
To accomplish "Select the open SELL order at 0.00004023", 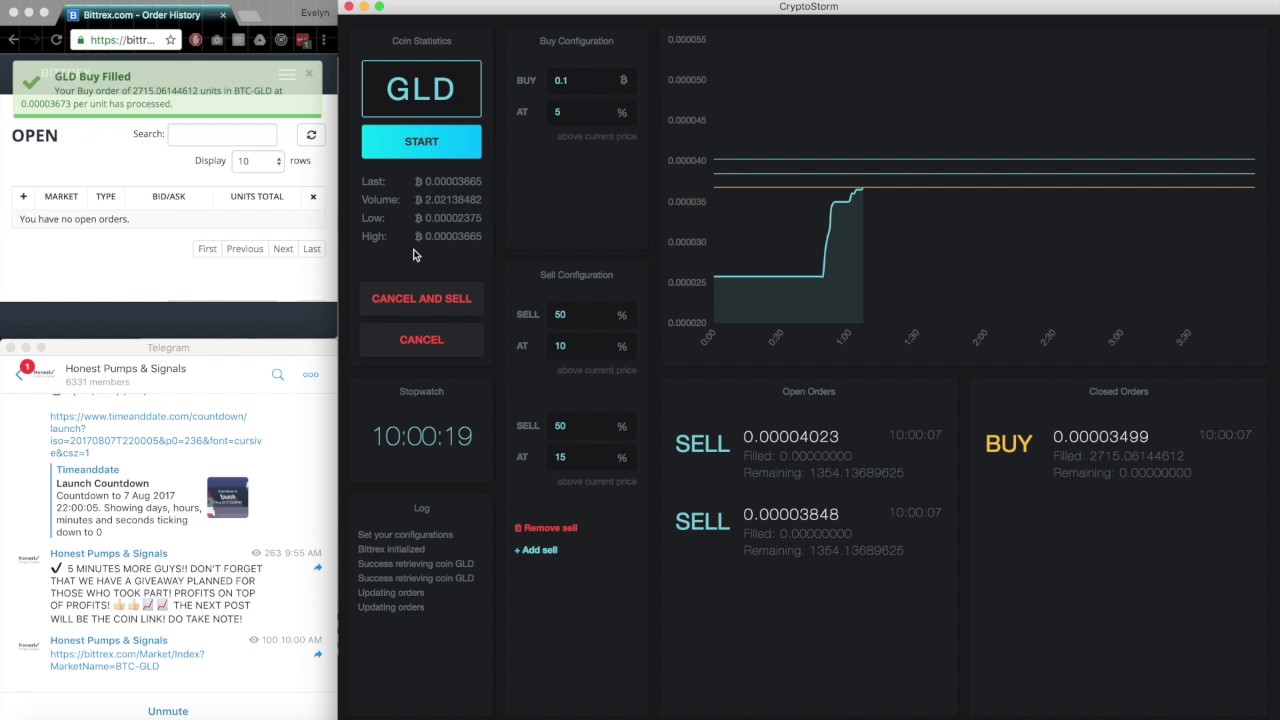I will 808,453.
